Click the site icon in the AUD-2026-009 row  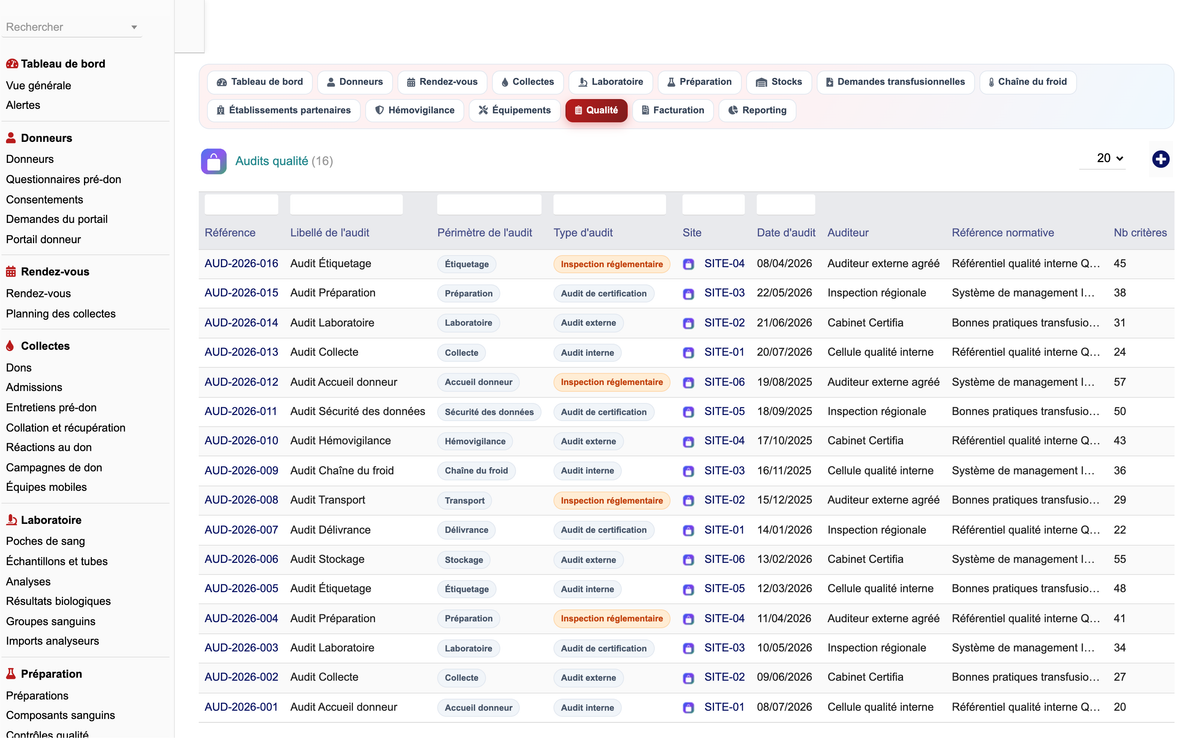point(688,471)
